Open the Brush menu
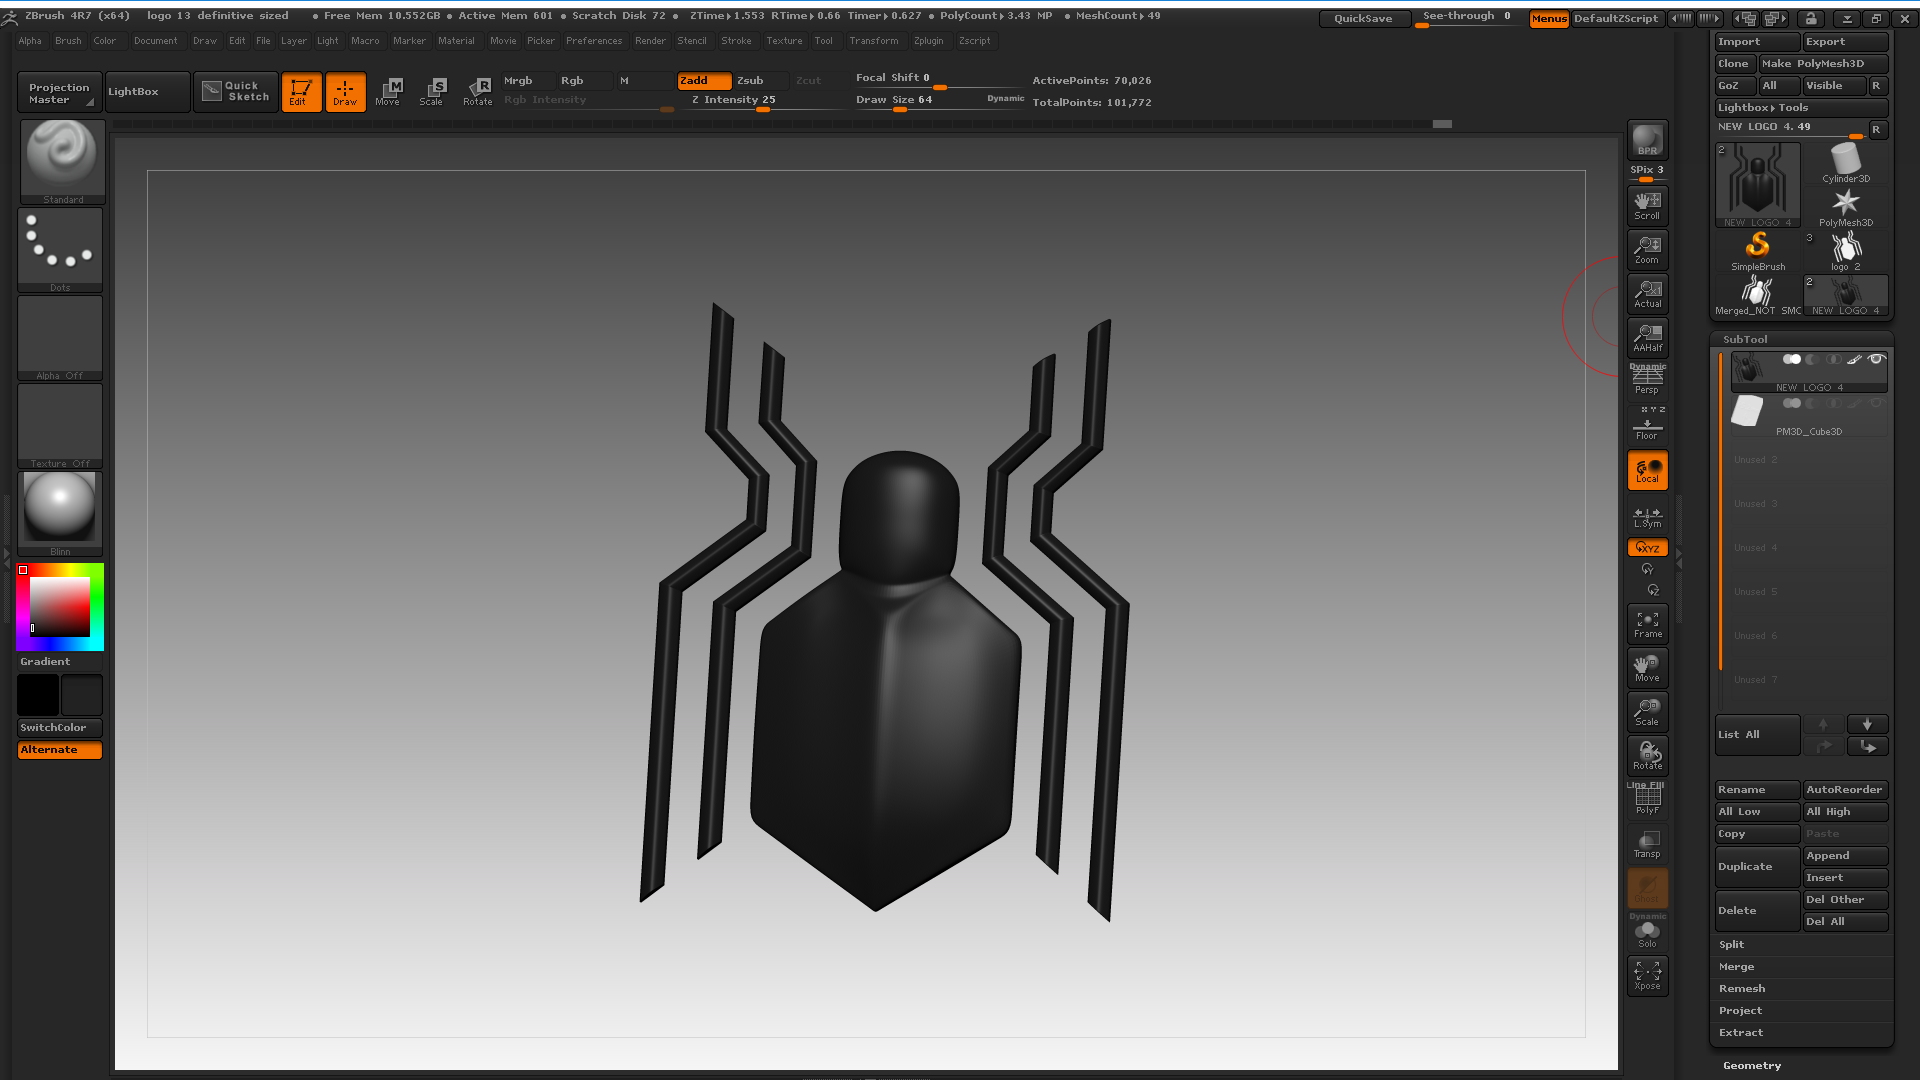 click(x=68, y=41)
